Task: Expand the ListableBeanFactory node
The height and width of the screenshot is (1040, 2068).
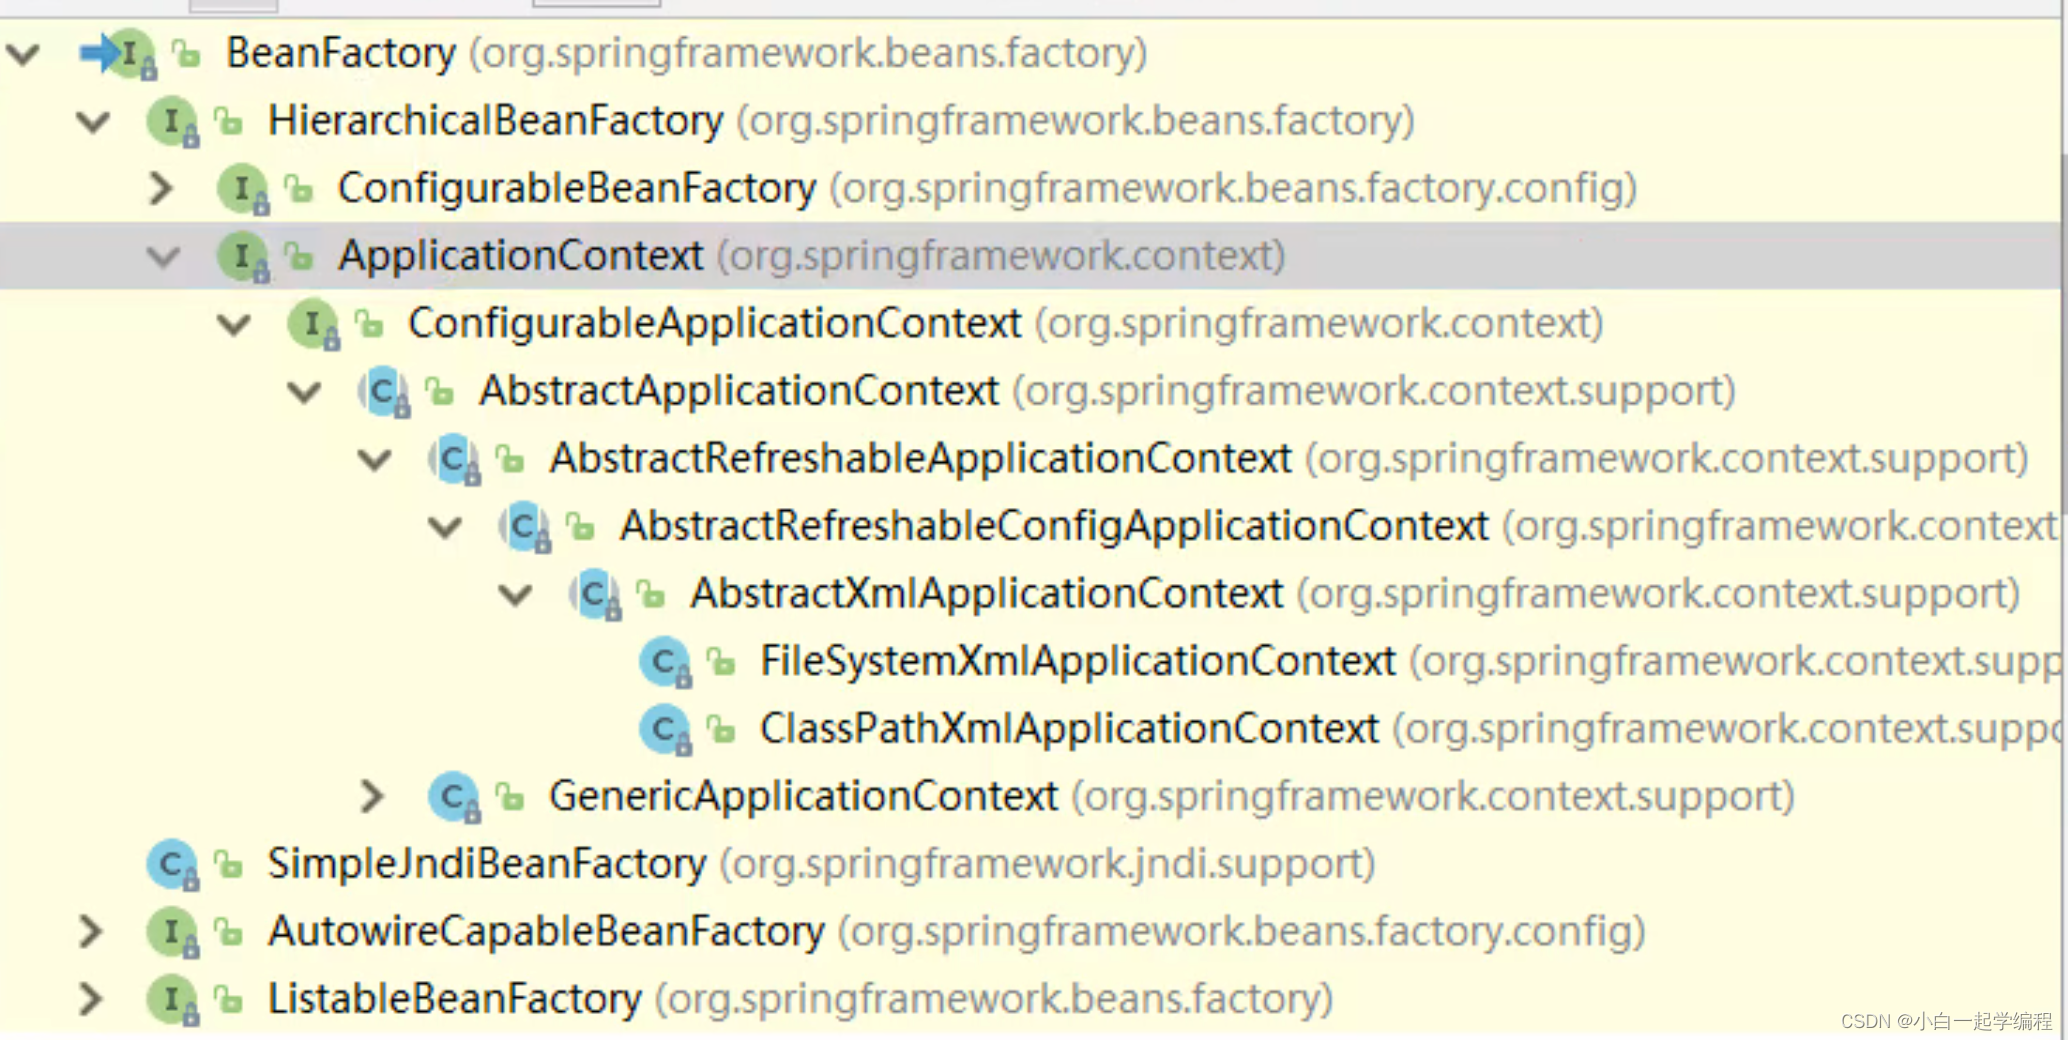Action: [90, 999]
